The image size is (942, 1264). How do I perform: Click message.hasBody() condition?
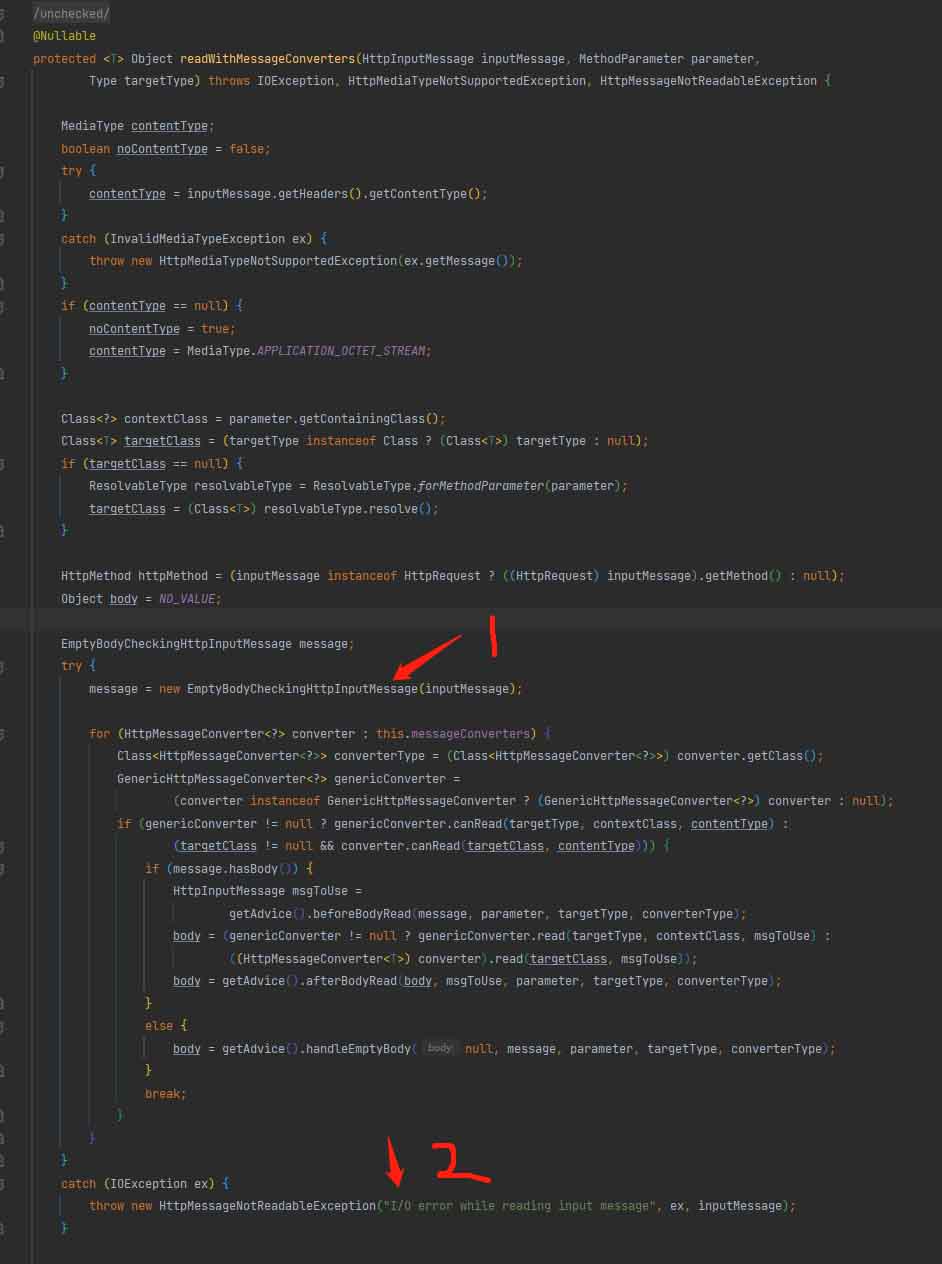tap(232, 869)
